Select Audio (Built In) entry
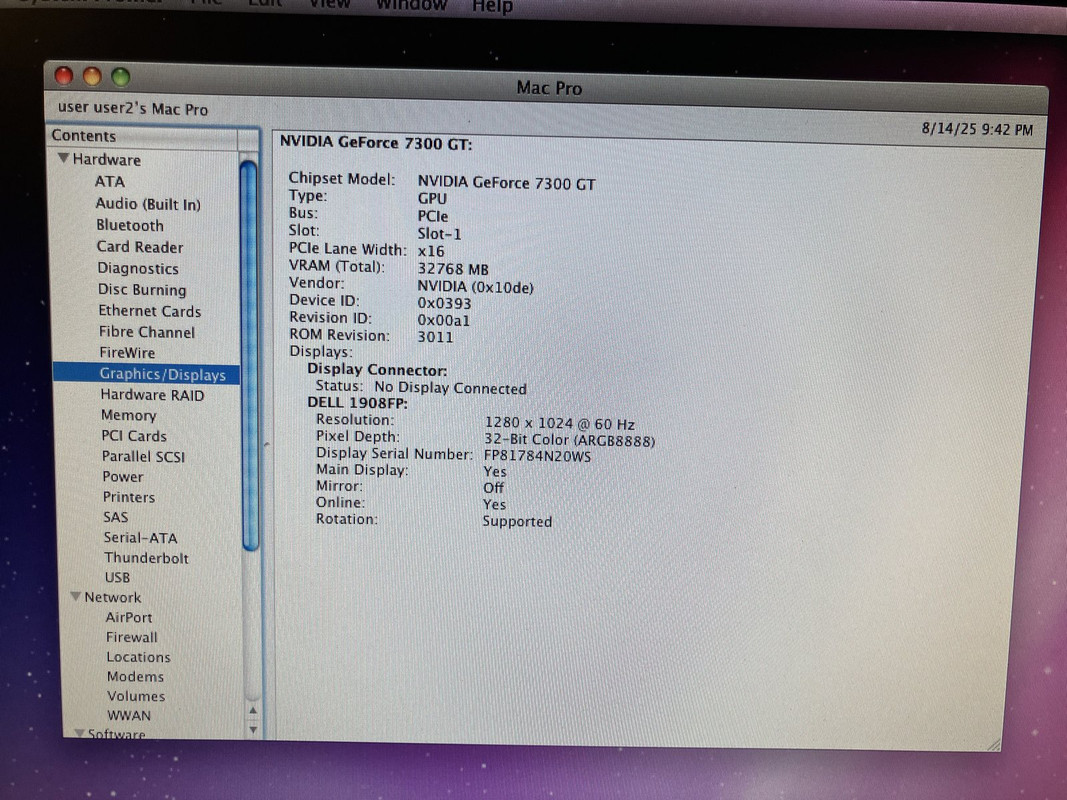This screenshot has height=800, width=1067. pos(148,203)
